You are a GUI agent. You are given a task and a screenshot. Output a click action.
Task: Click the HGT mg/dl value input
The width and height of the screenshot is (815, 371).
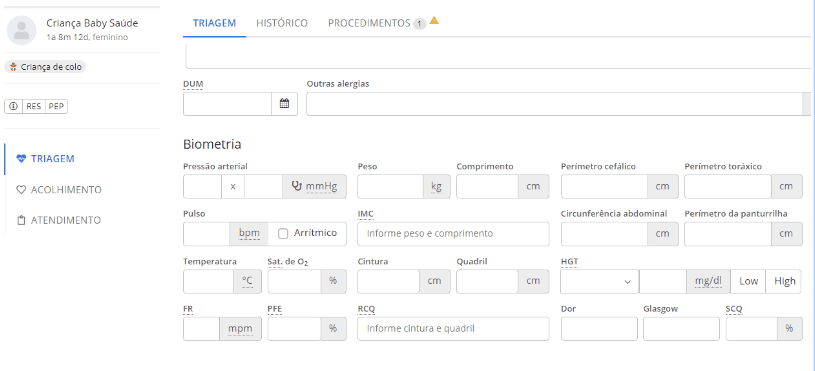(663, 281)
